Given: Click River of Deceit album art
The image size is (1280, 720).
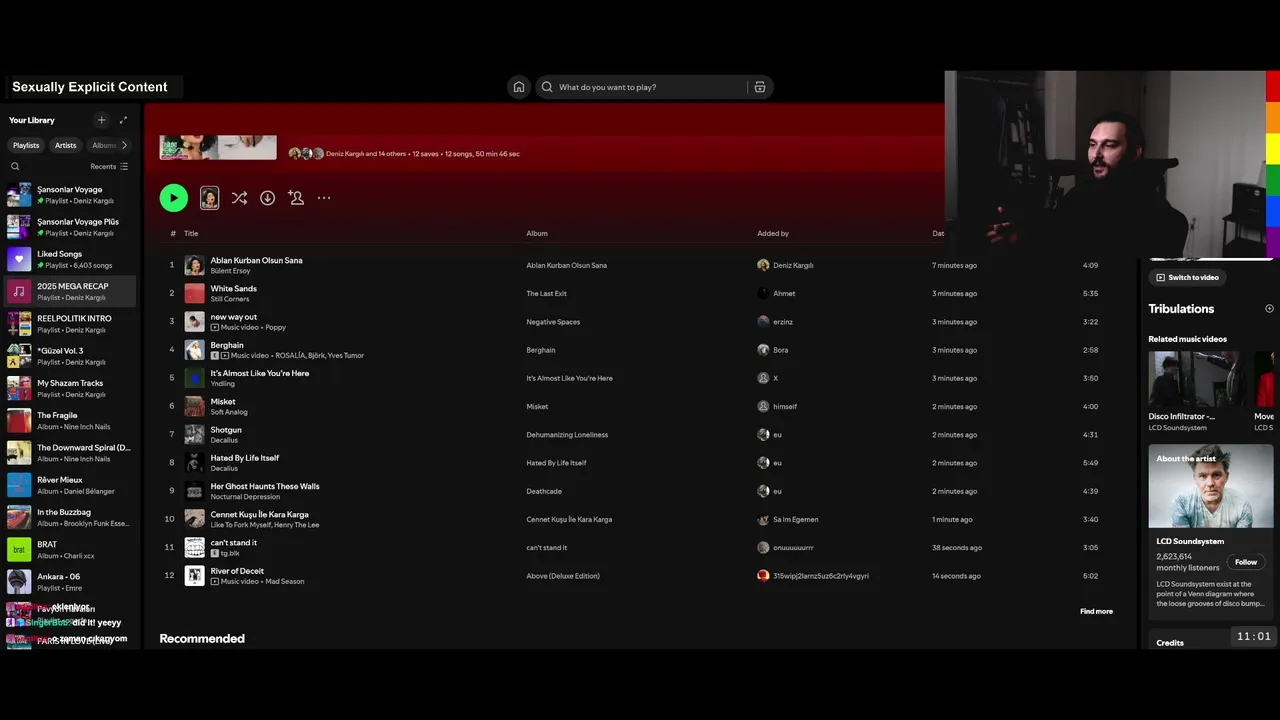Looking at the screenshot, I should tap(194, 576).
